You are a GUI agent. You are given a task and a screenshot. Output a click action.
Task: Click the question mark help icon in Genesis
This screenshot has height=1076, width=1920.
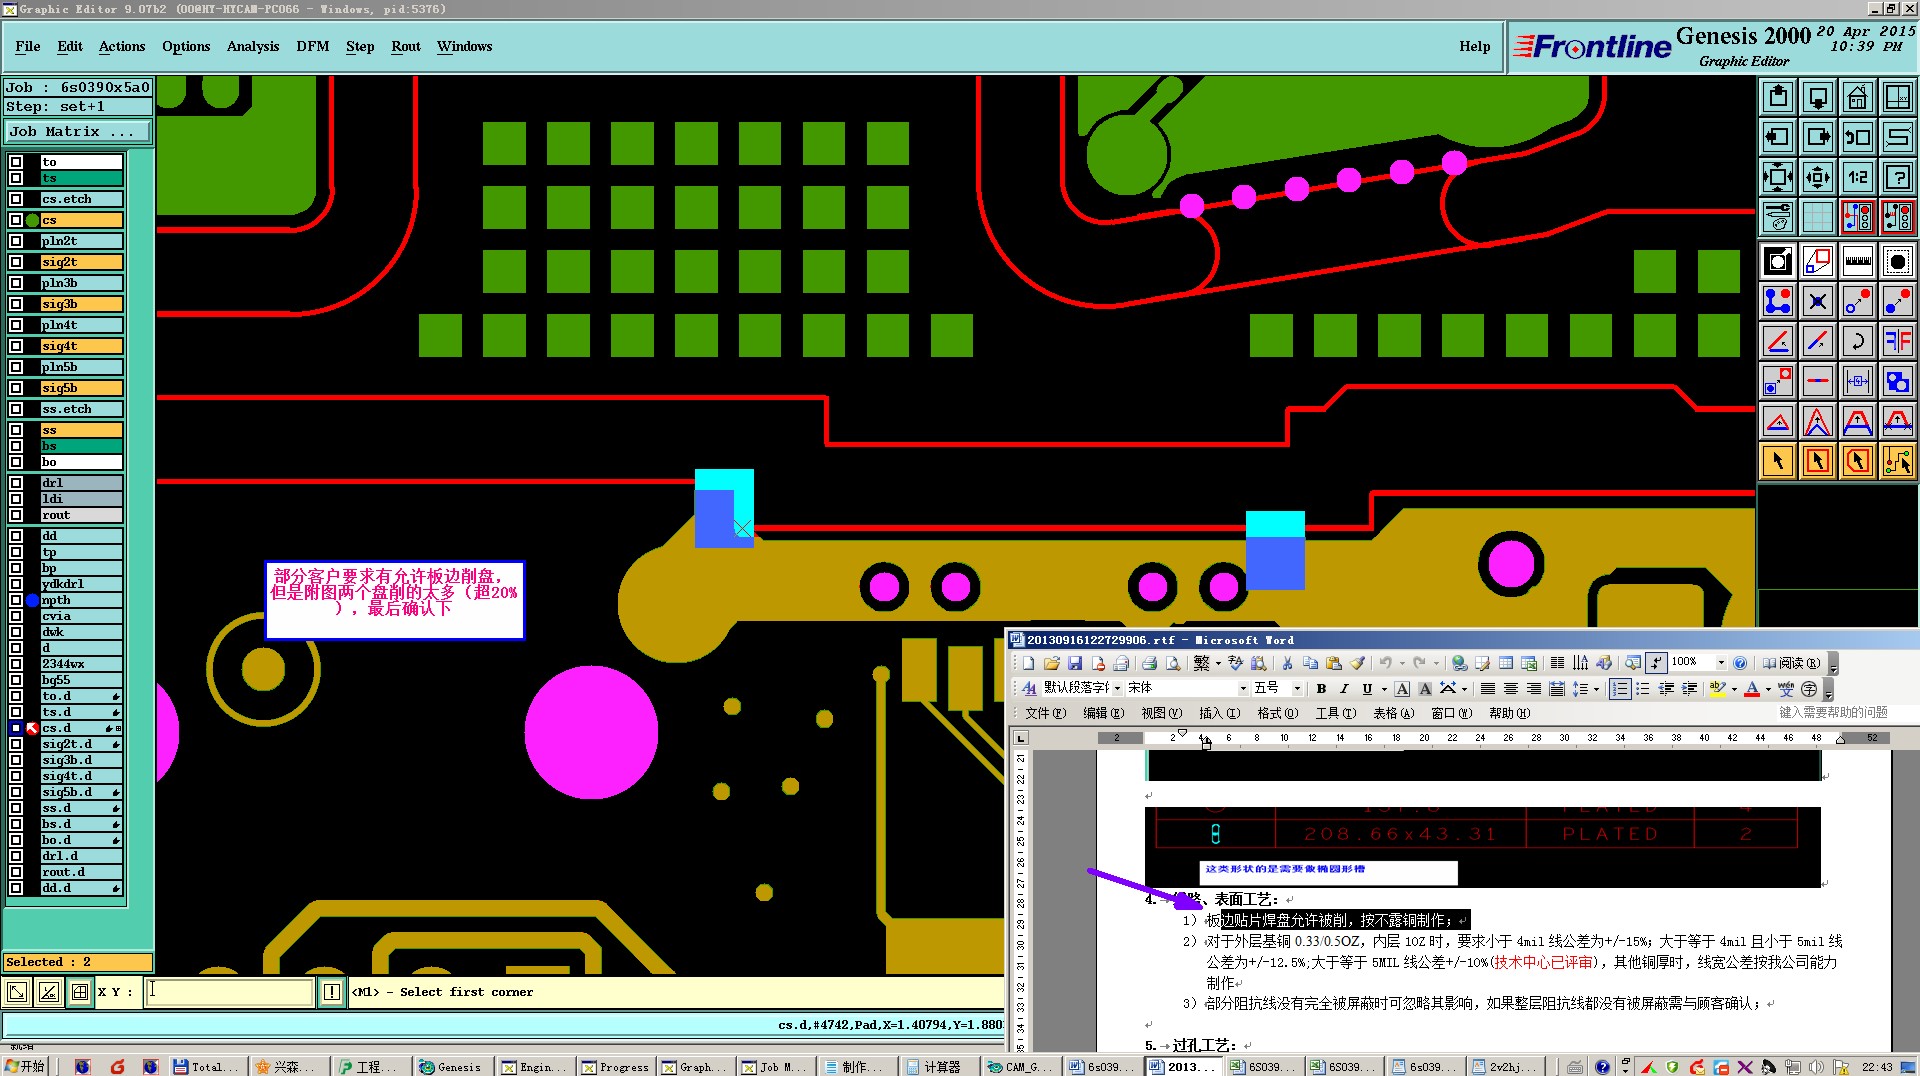coord(1897,177)
